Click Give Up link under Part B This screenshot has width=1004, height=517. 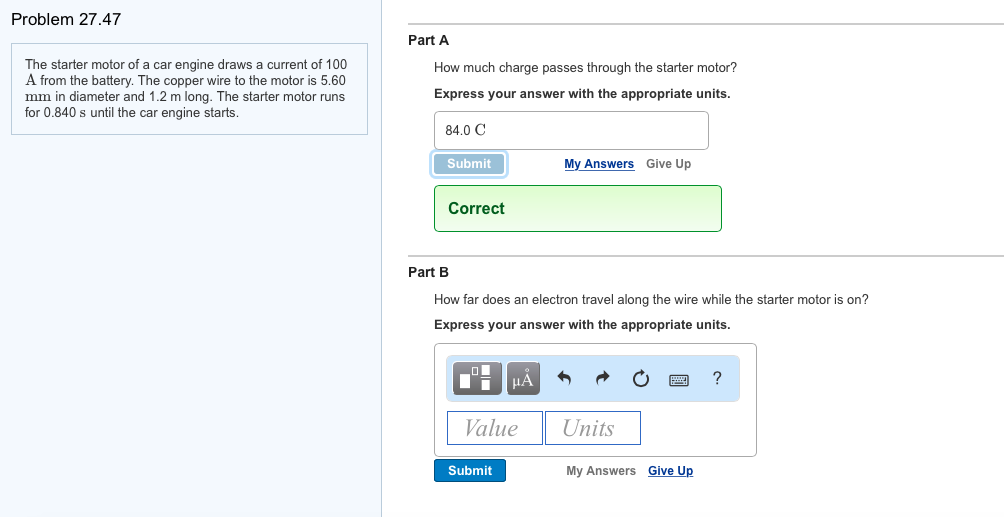(670, 471)
